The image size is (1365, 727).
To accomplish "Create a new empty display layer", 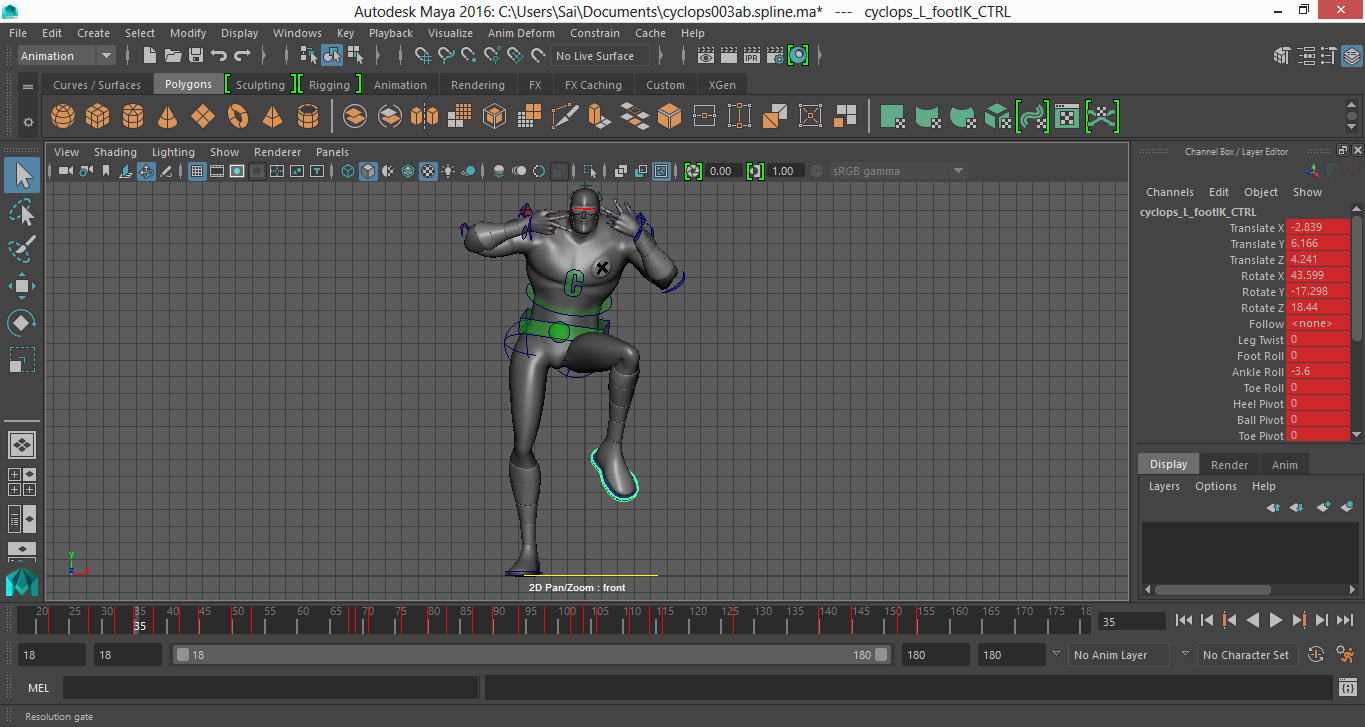I will pyautogui.click(x=1324, y=507).
